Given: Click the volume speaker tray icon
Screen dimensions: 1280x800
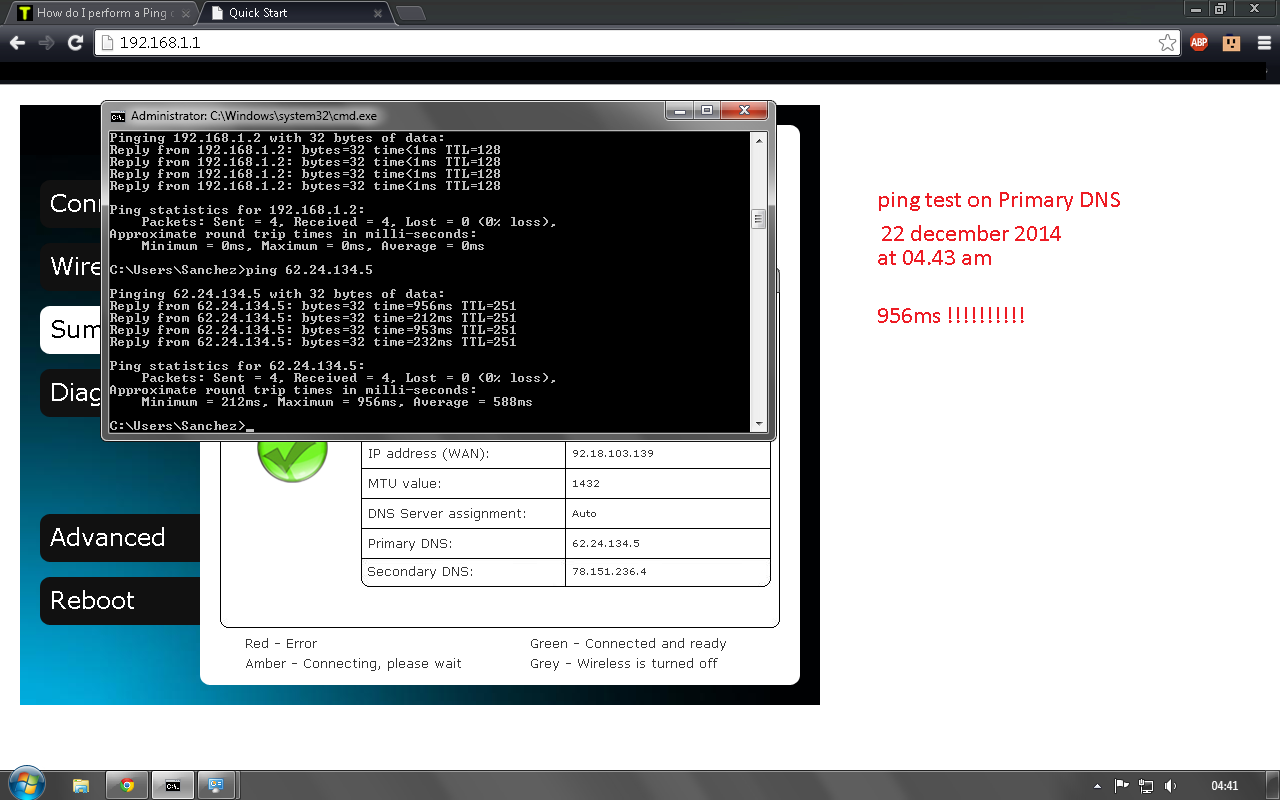Looking at the screenshot, I should [x=1170, y=786].
